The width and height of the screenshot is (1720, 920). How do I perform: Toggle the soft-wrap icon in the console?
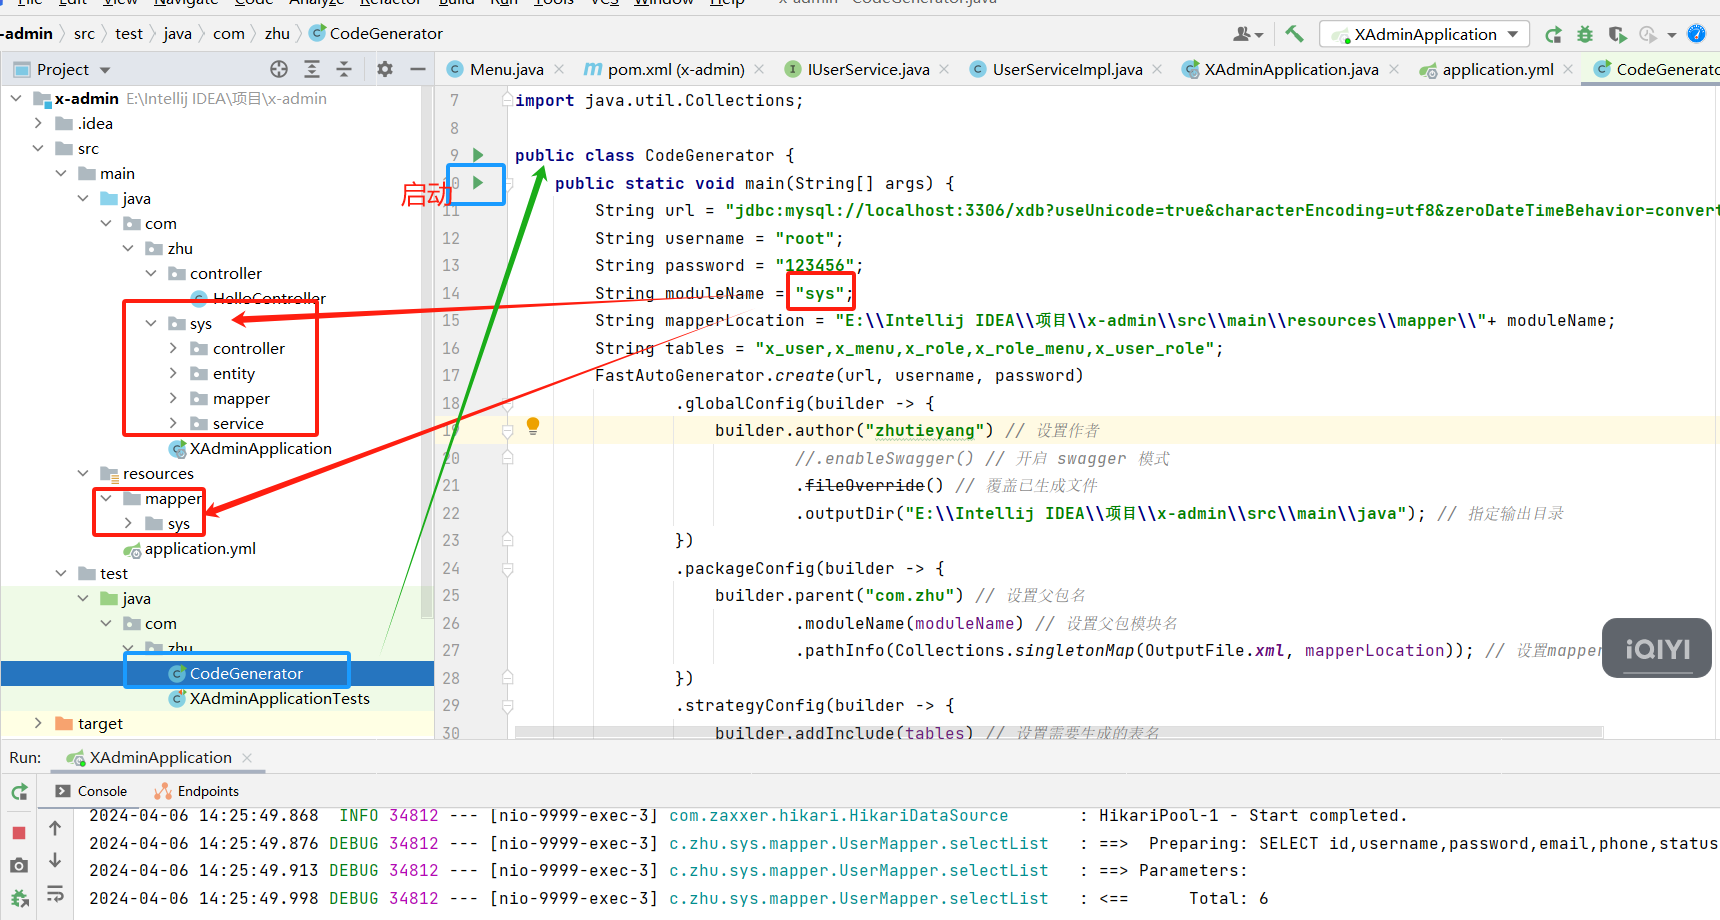point(55,893)
